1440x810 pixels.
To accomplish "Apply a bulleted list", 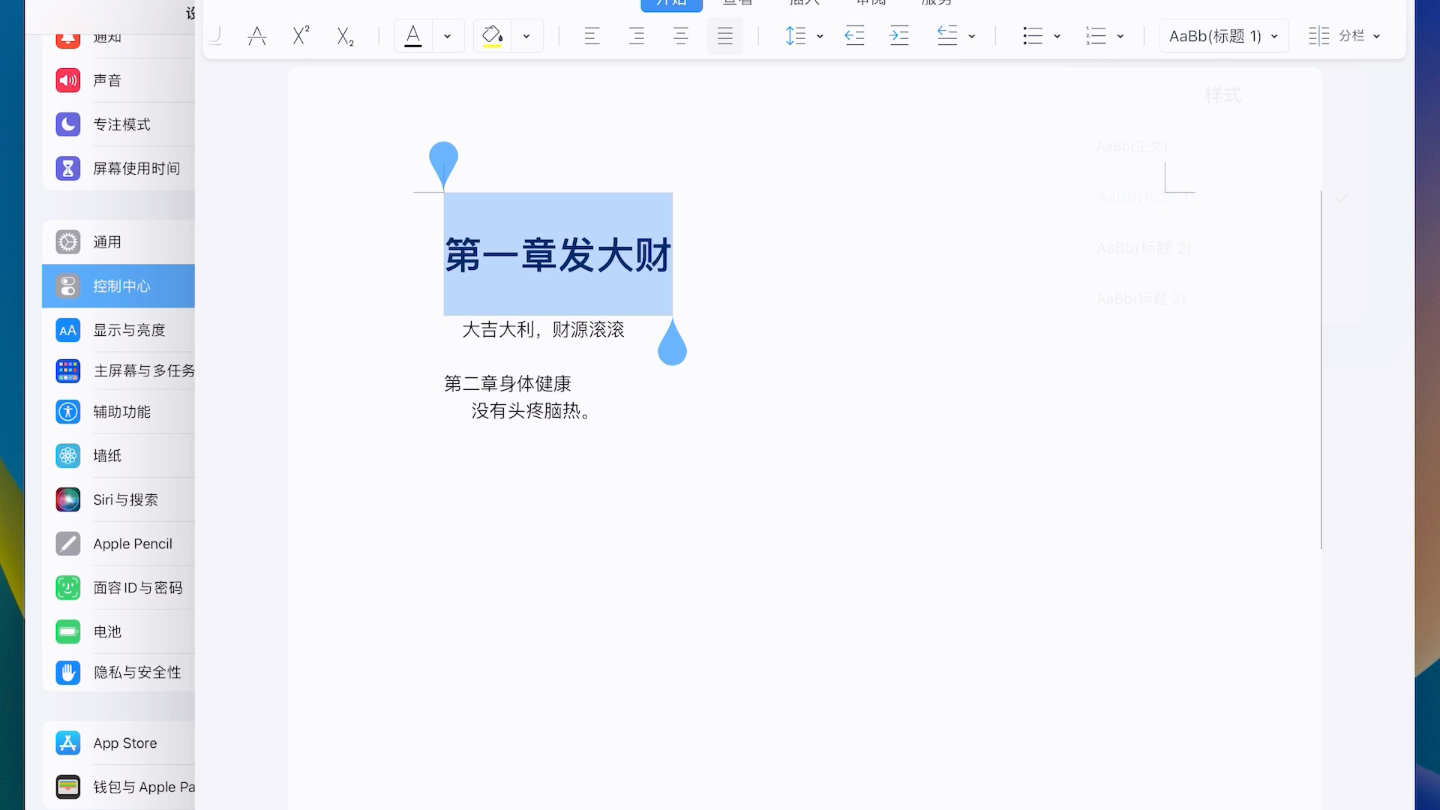I will click(1033, 36).
